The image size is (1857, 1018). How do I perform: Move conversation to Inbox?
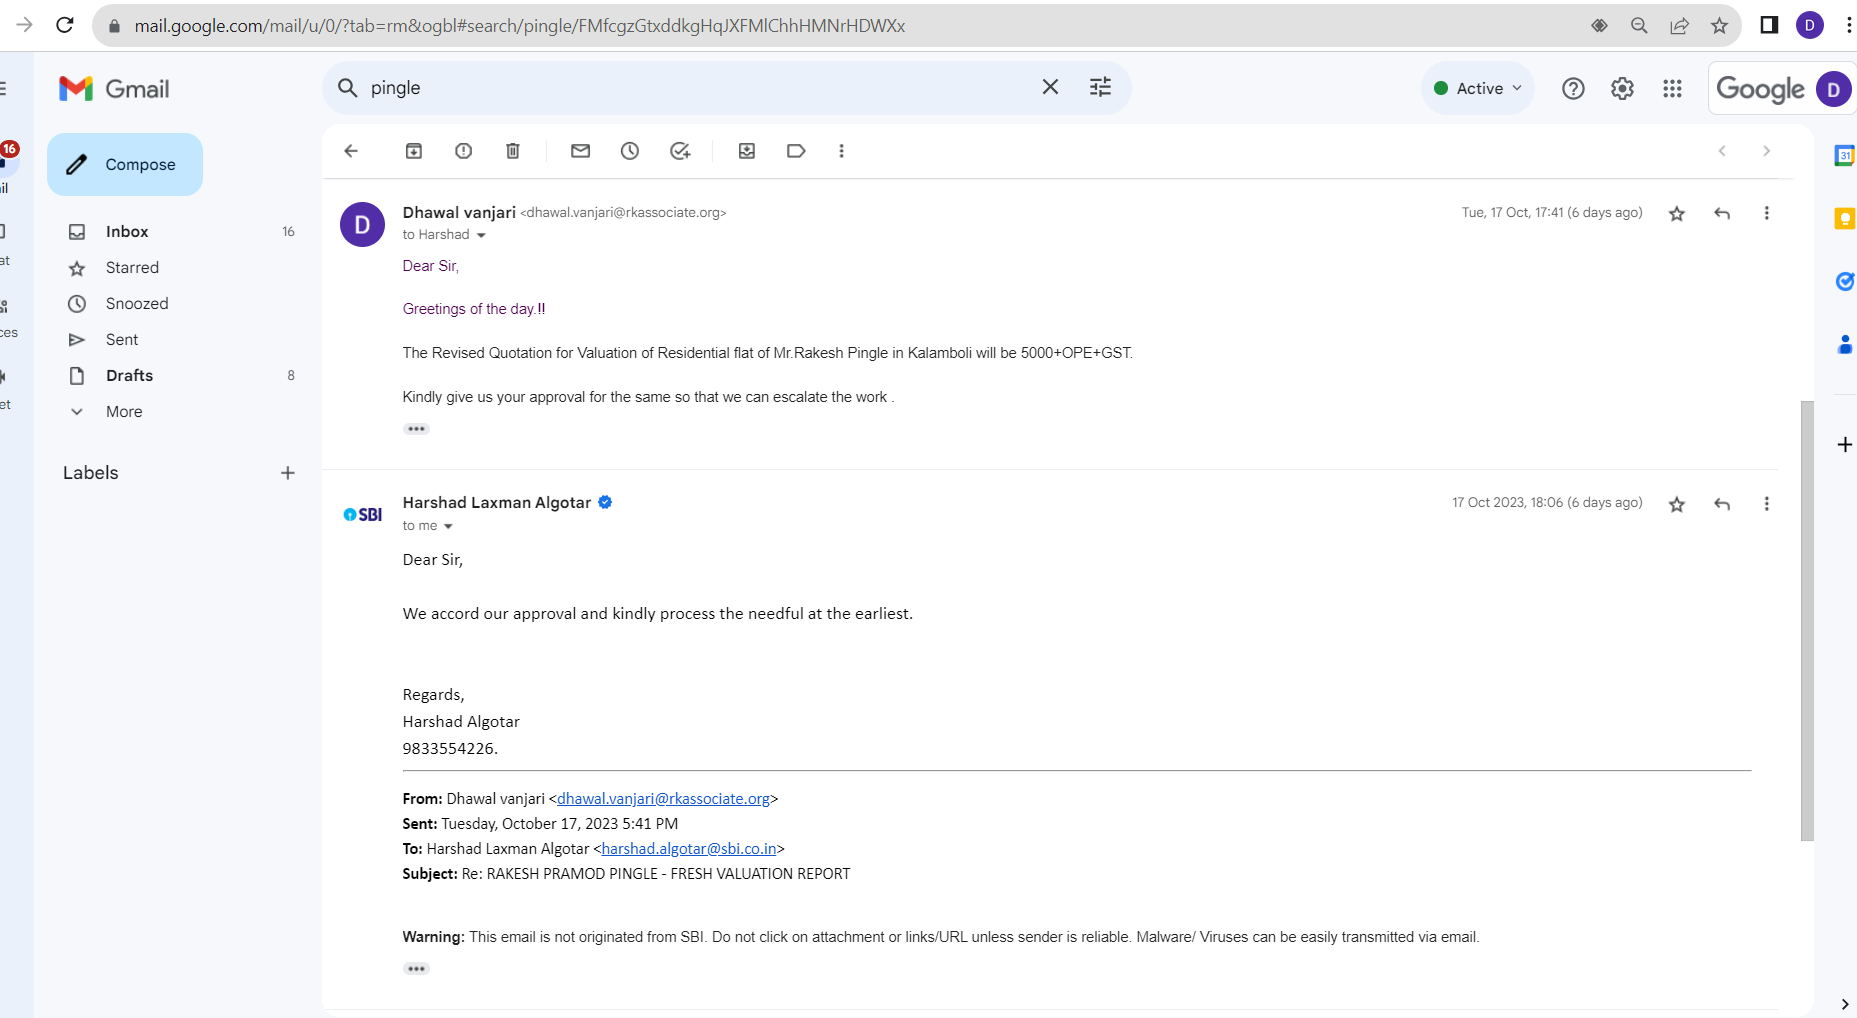pyautogui.click(x=747, y=151)
